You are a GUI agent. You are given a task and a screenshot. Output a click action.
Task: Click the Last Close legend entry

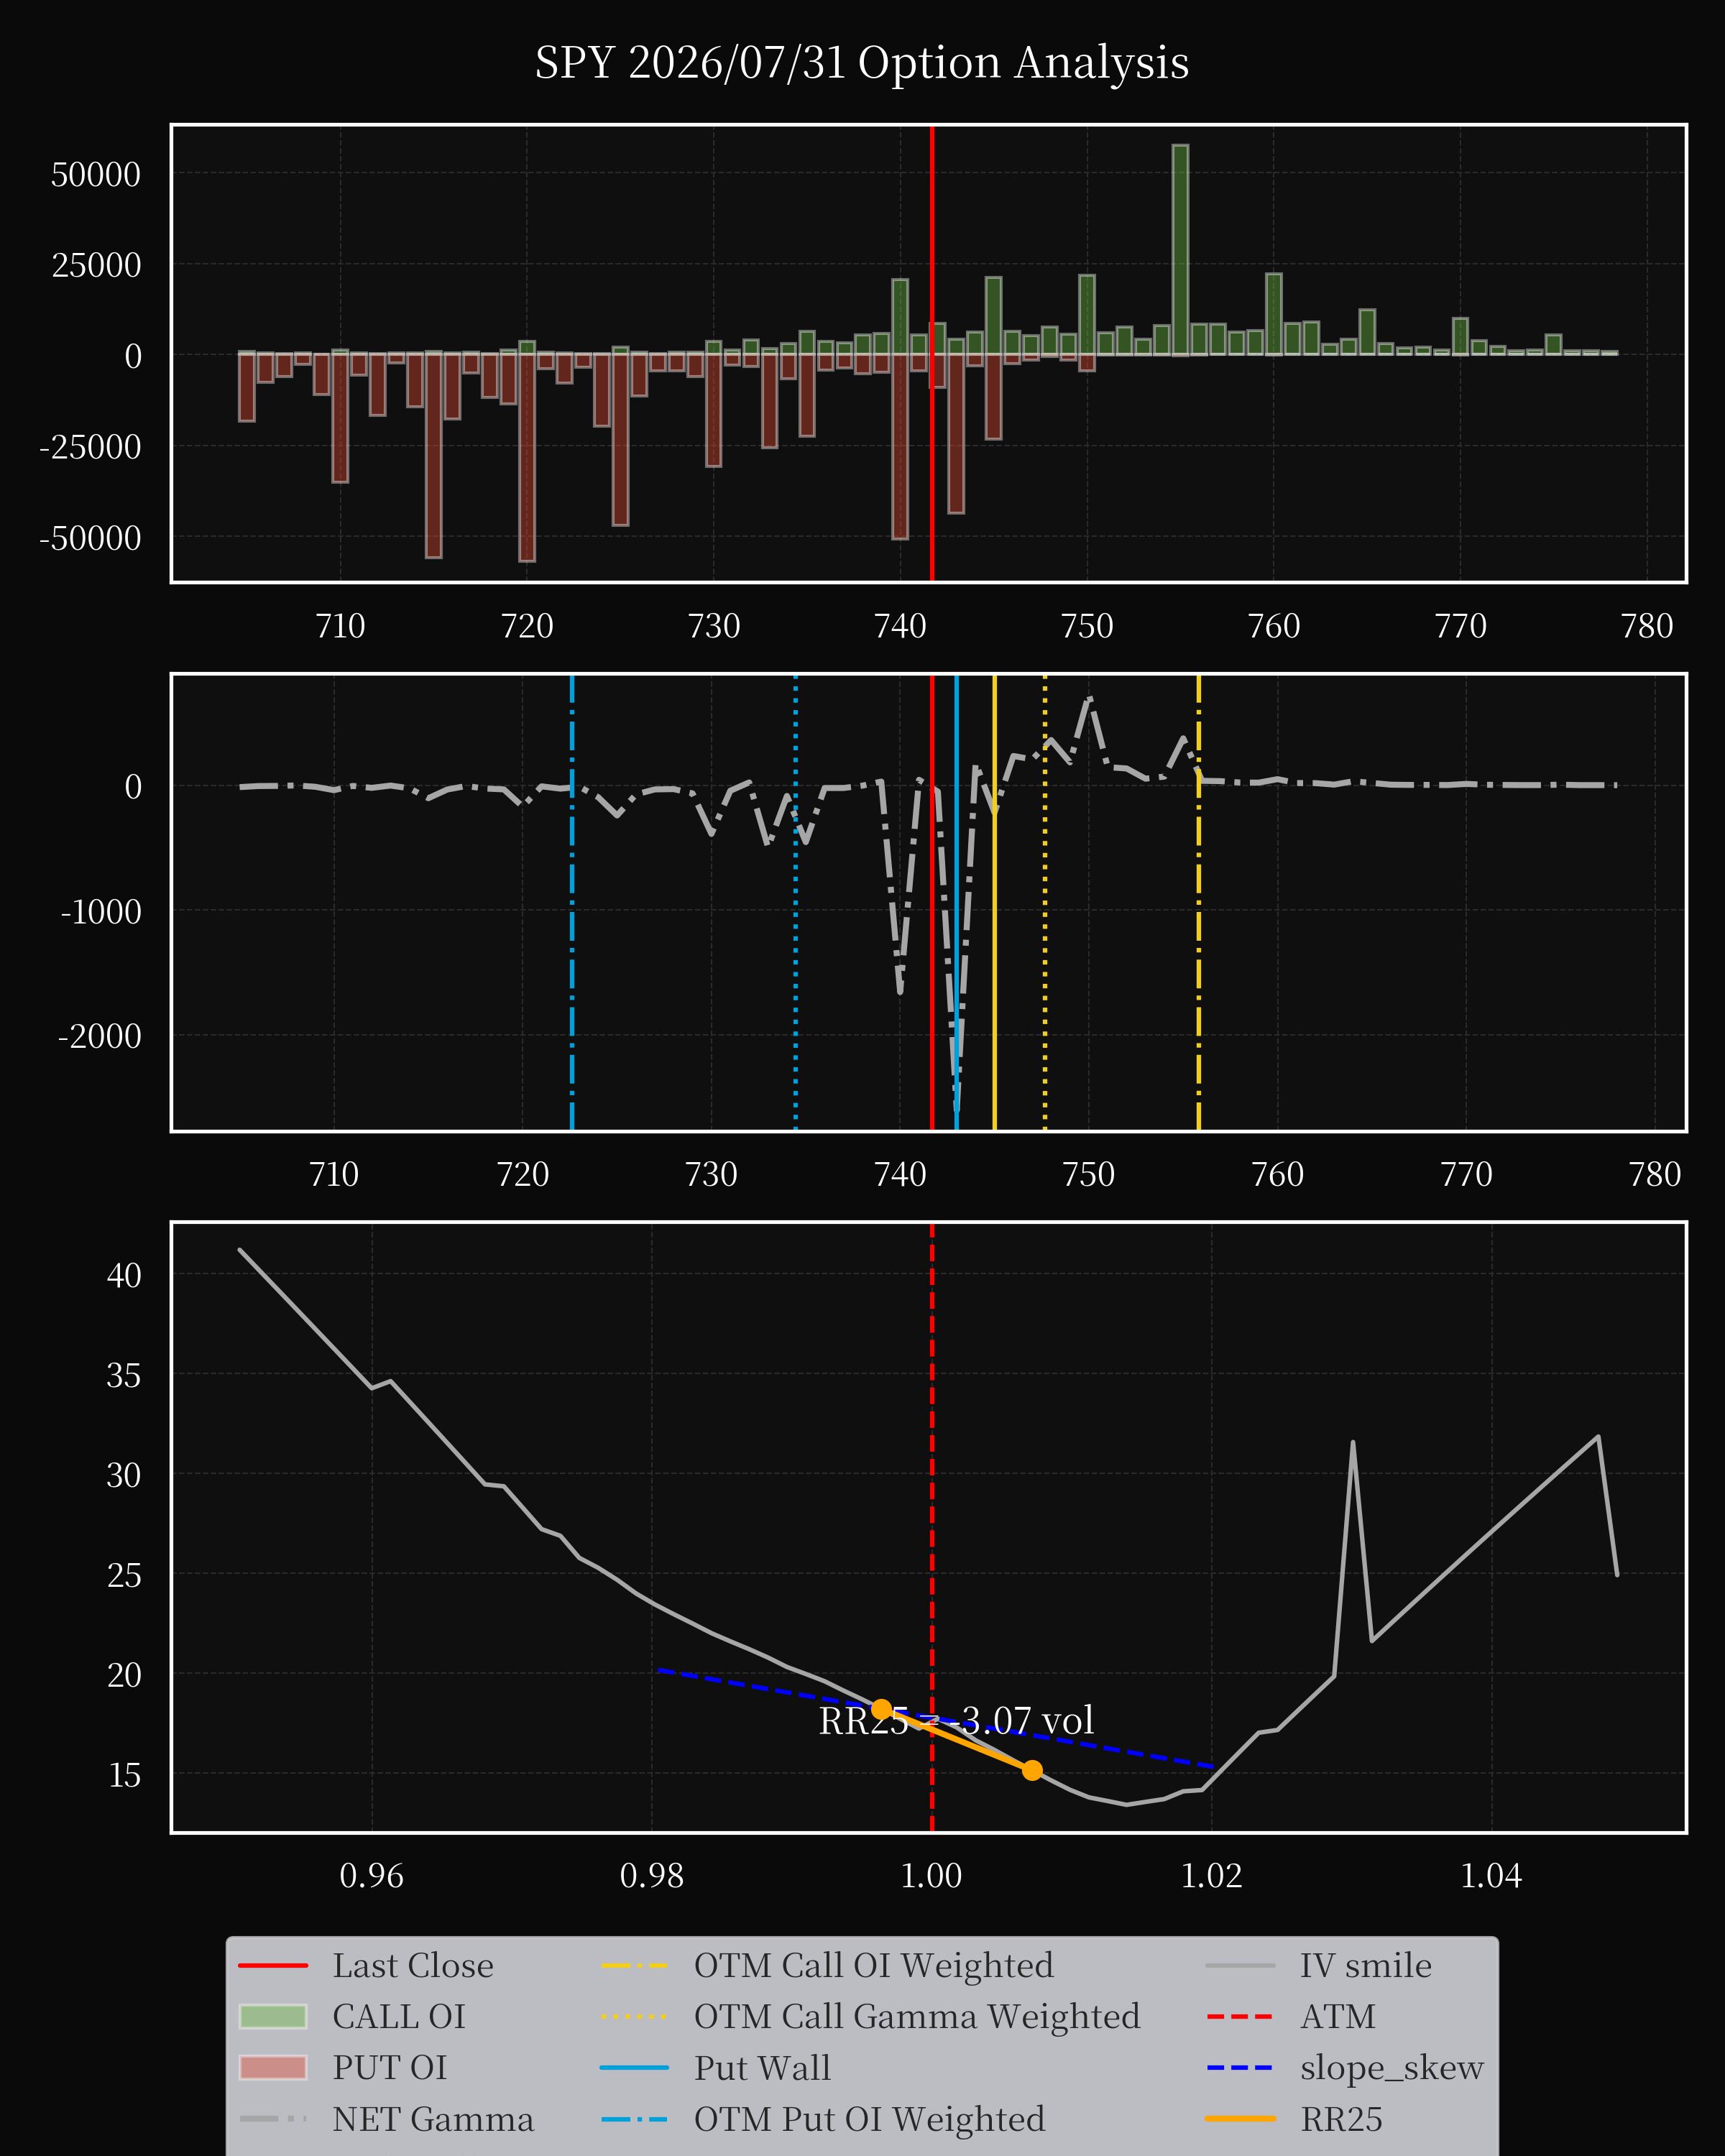pyautogui.click(x=366, y=1966)
